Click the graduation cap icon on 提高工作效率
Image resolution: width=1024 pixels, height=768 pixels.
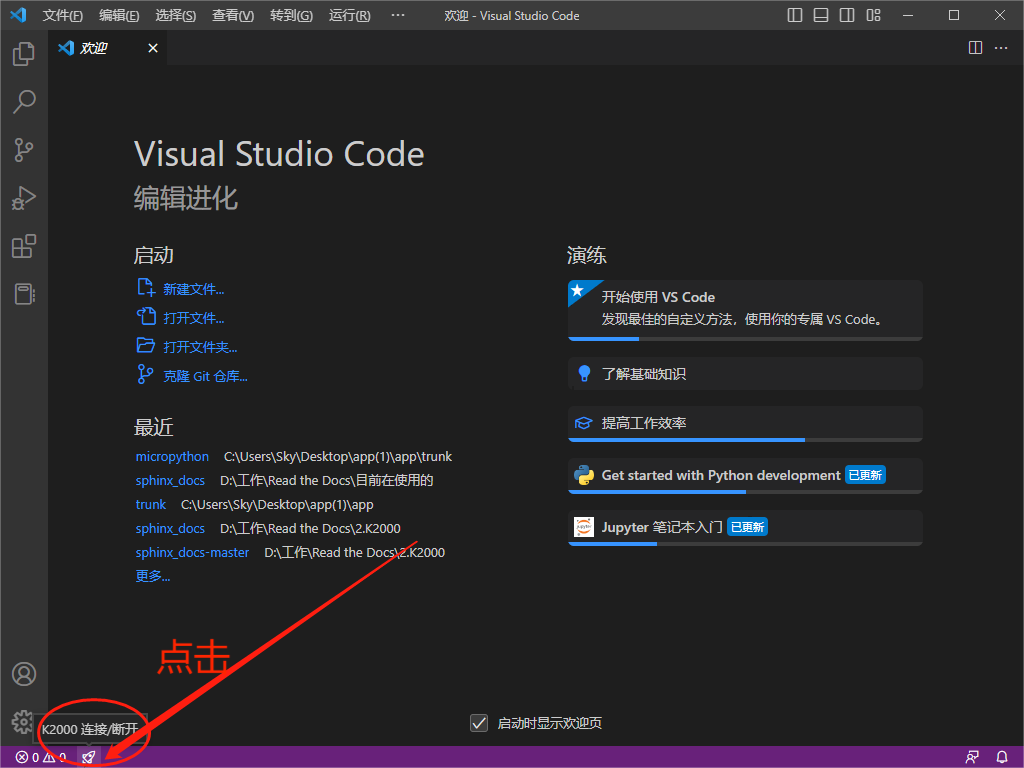583,423
